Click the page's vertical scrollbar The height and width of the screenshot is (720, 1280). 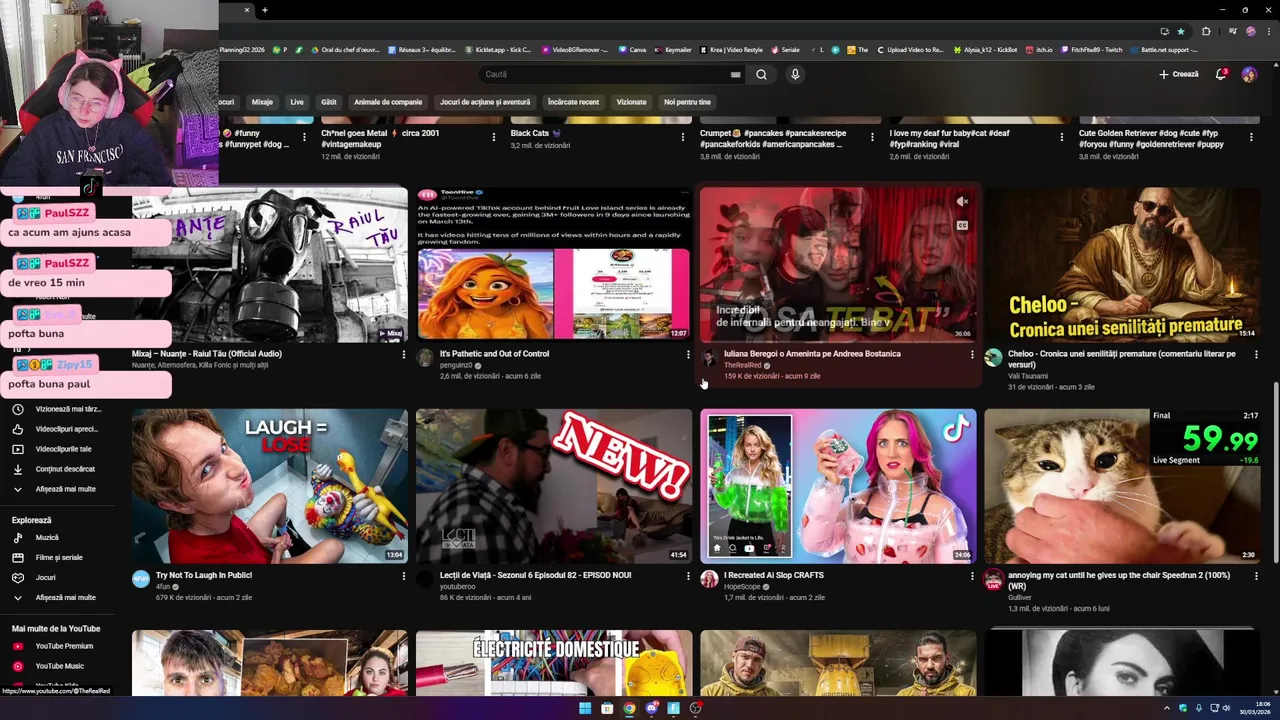tap(1275, 473)
